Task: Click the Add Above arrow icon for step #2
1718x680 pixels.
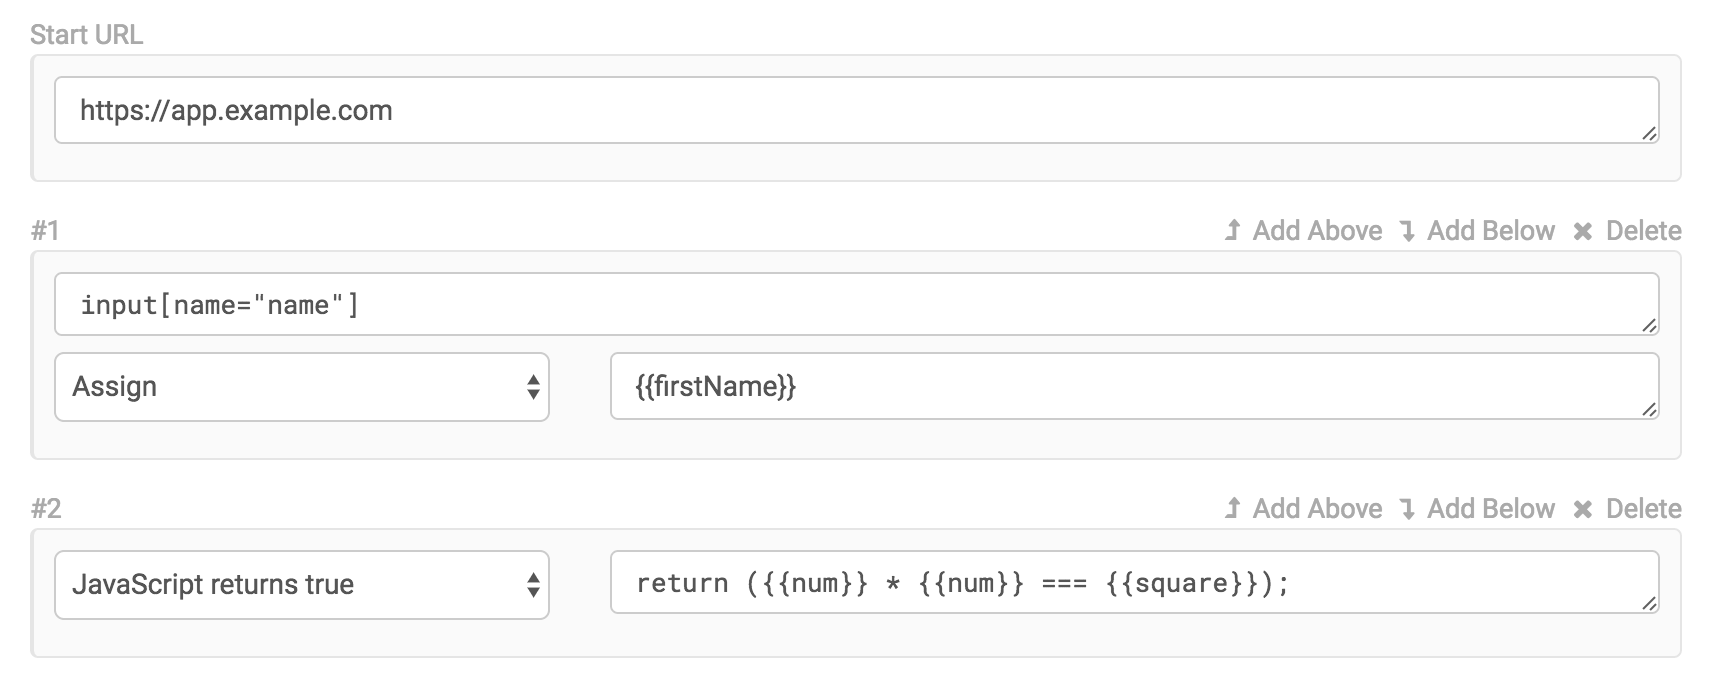Action: coord(1232,509)
